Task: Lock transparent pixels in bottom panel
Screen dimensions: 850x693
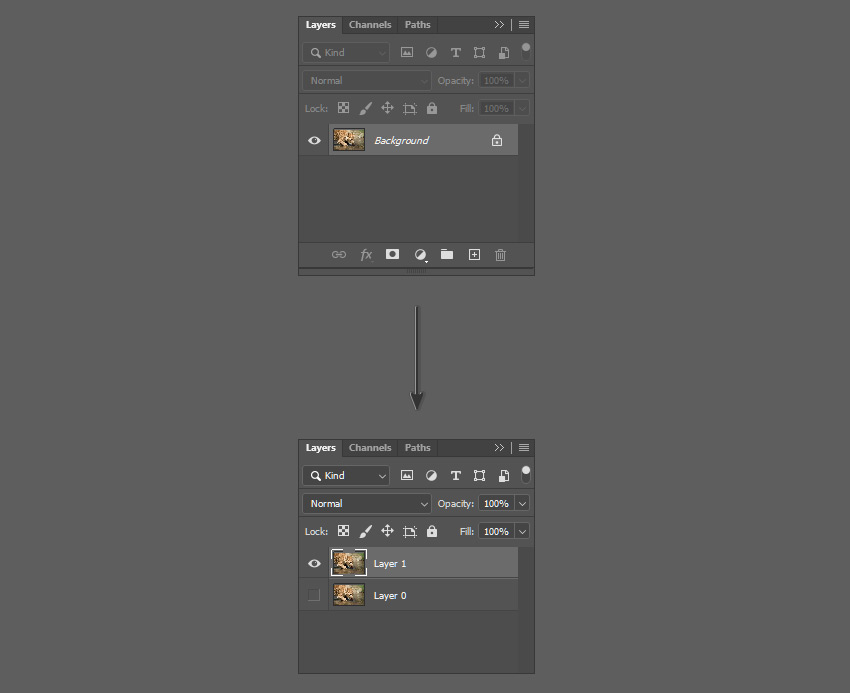Action: (x=343, y=531)
